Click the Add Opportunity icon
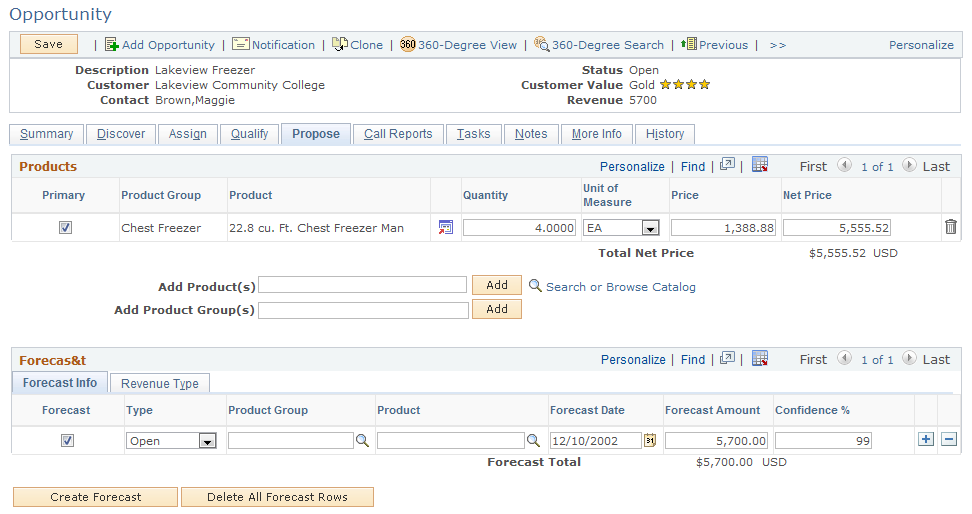 click(112, 45)
